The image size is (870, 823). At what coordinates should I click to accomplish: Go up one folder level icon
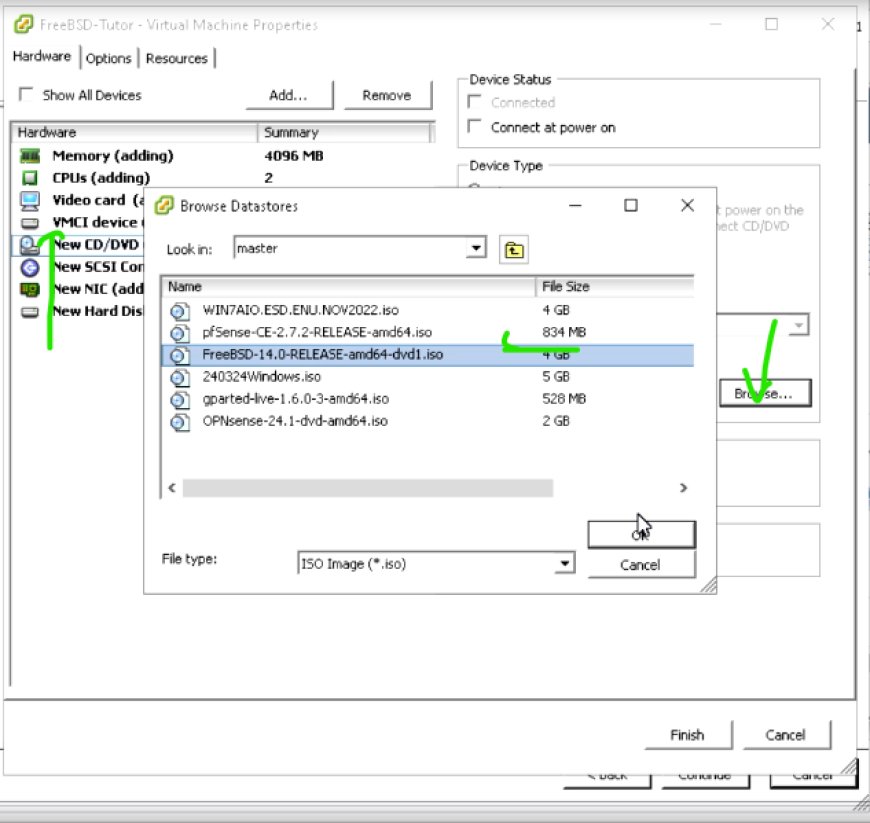(514, 250)
